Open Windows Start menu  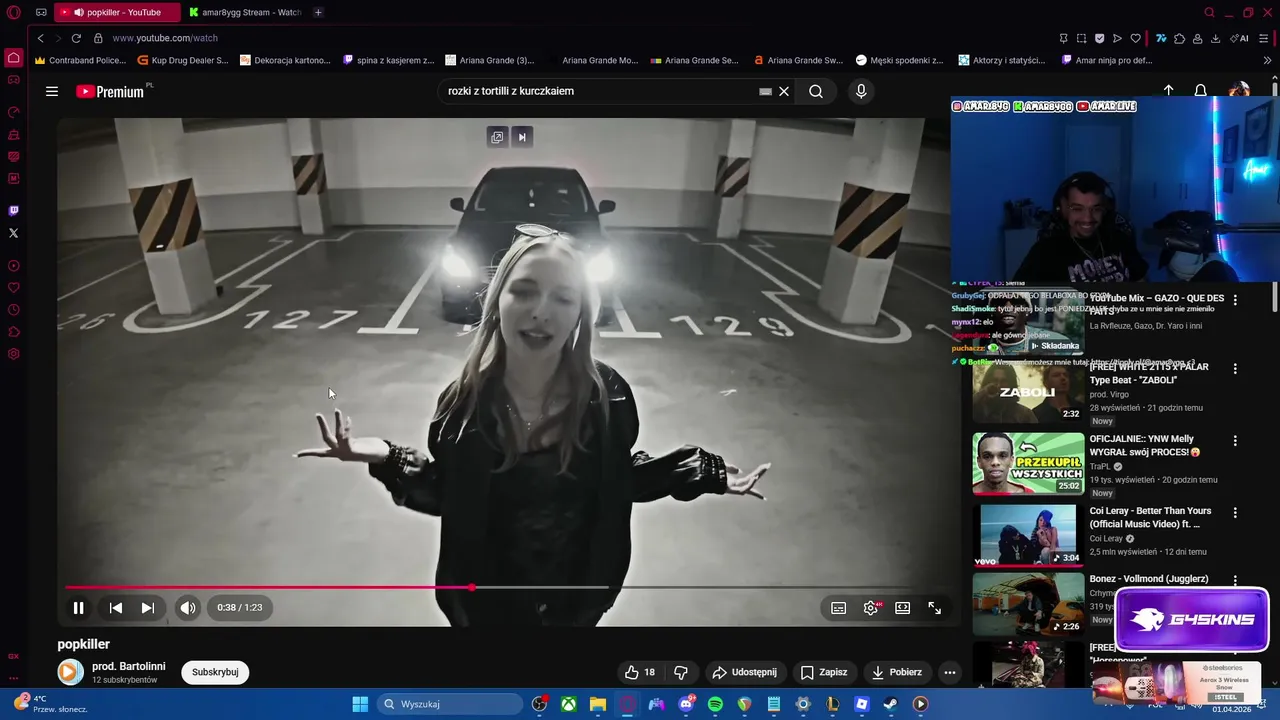pyautogui.click(x=360, y=704)
